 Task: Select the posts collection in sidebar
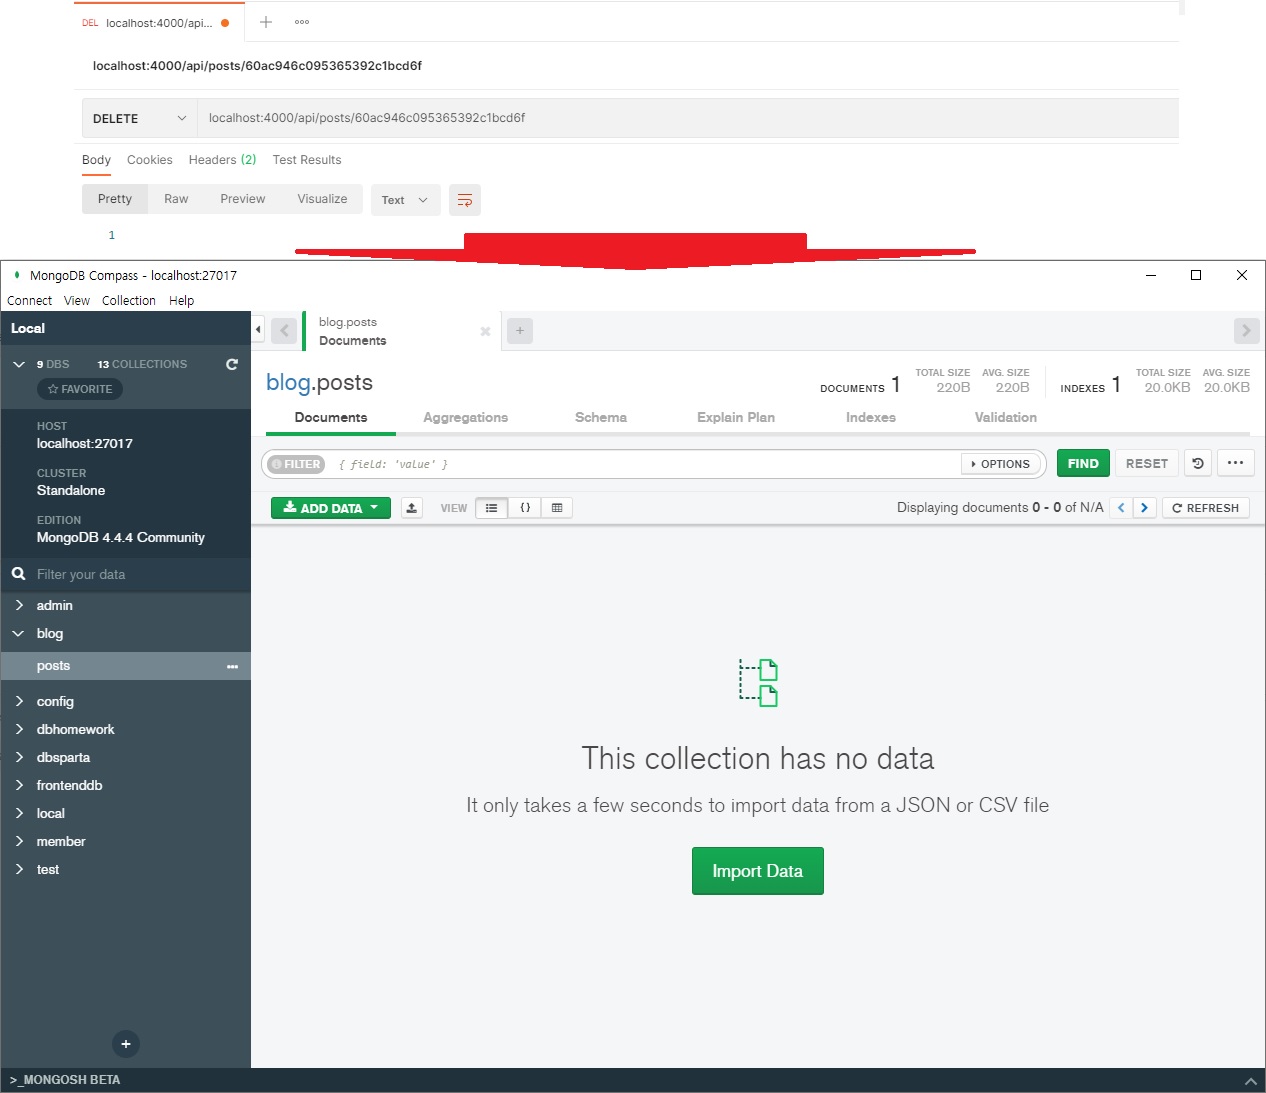click(125, 666)
